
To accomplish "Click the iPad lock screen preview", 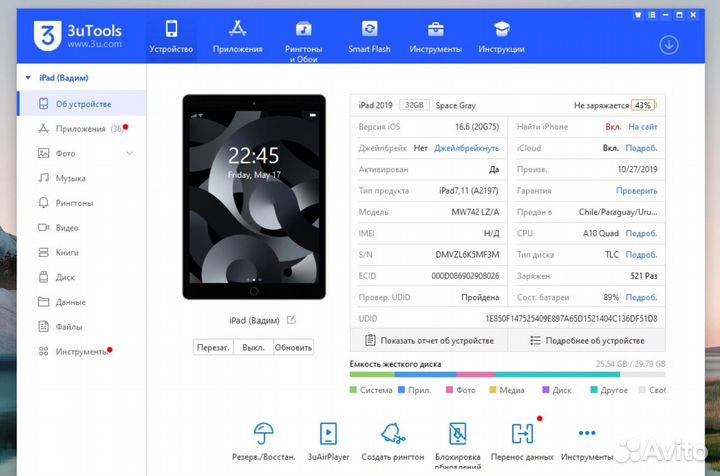I will (254, 196).
